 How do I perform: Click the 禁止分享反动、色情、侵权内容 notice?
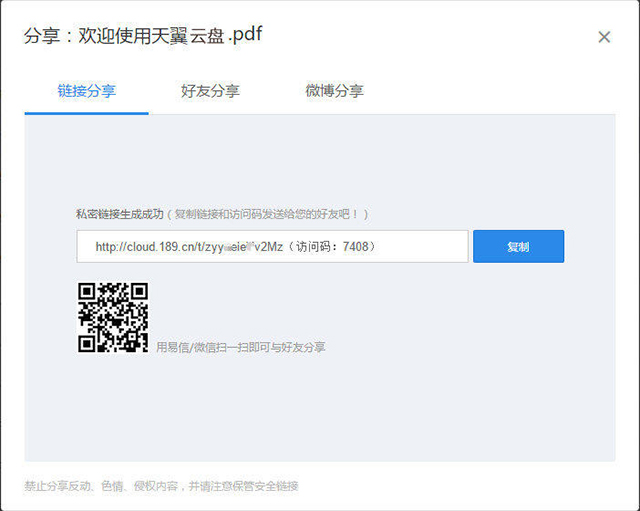pos(101,486)
